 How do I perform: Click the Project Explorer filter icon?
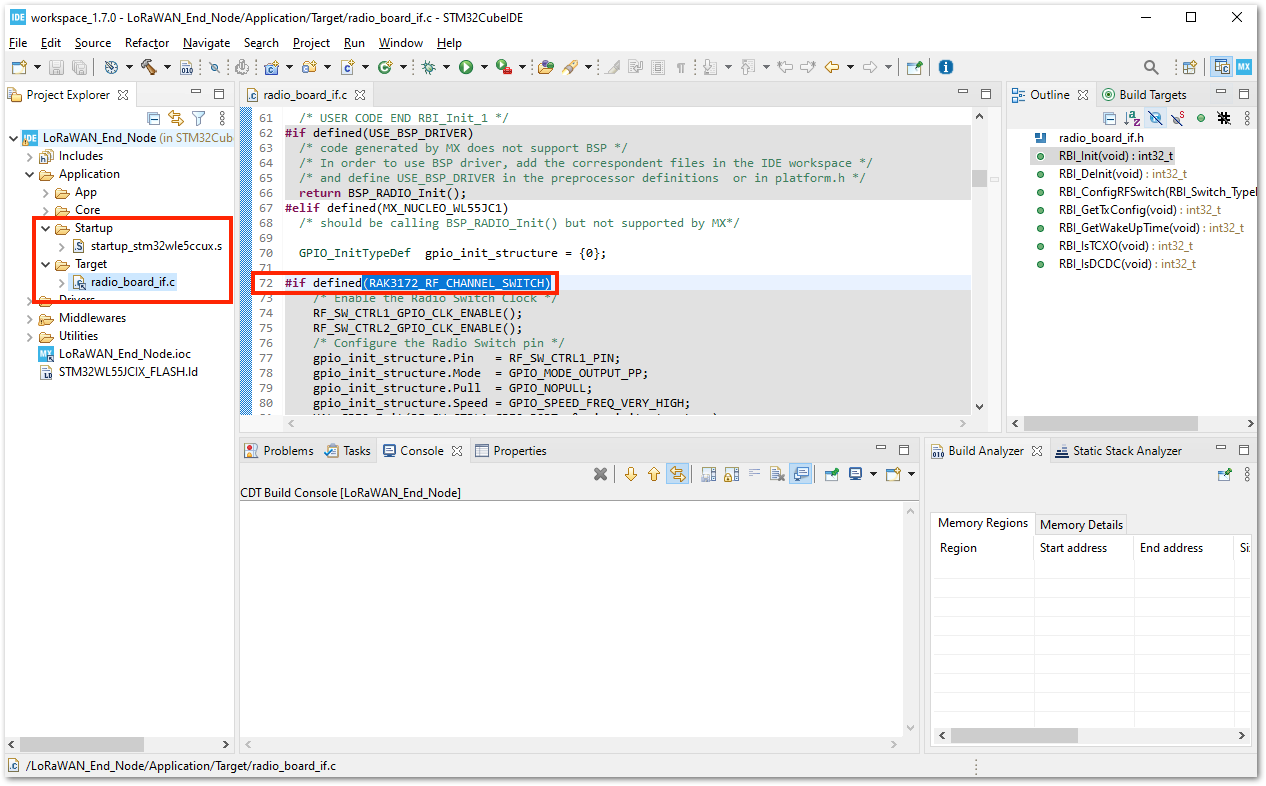point(199,118)
